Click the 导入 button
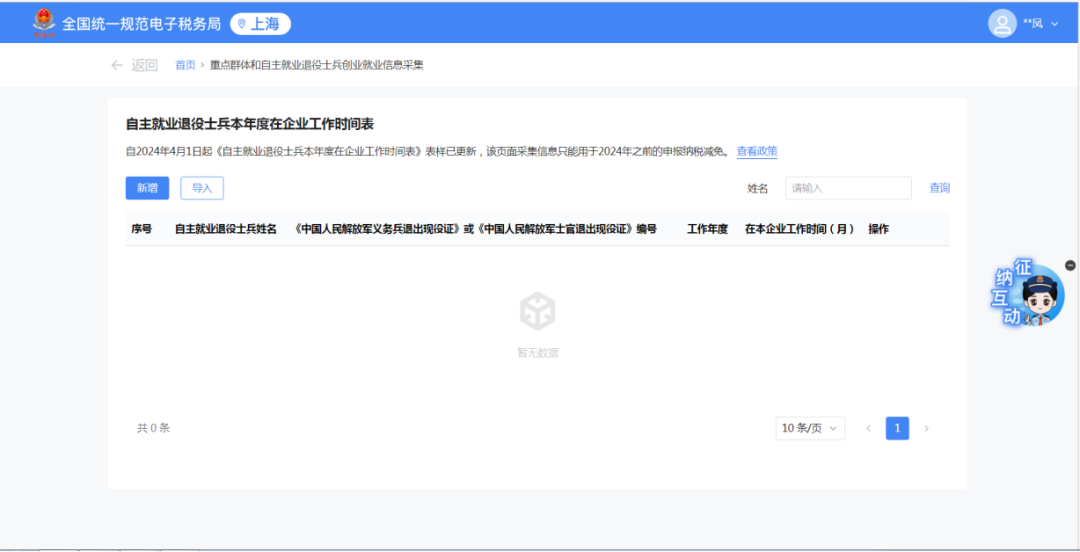Viewport: 1080px width, 552px height. tap(202, 188)
